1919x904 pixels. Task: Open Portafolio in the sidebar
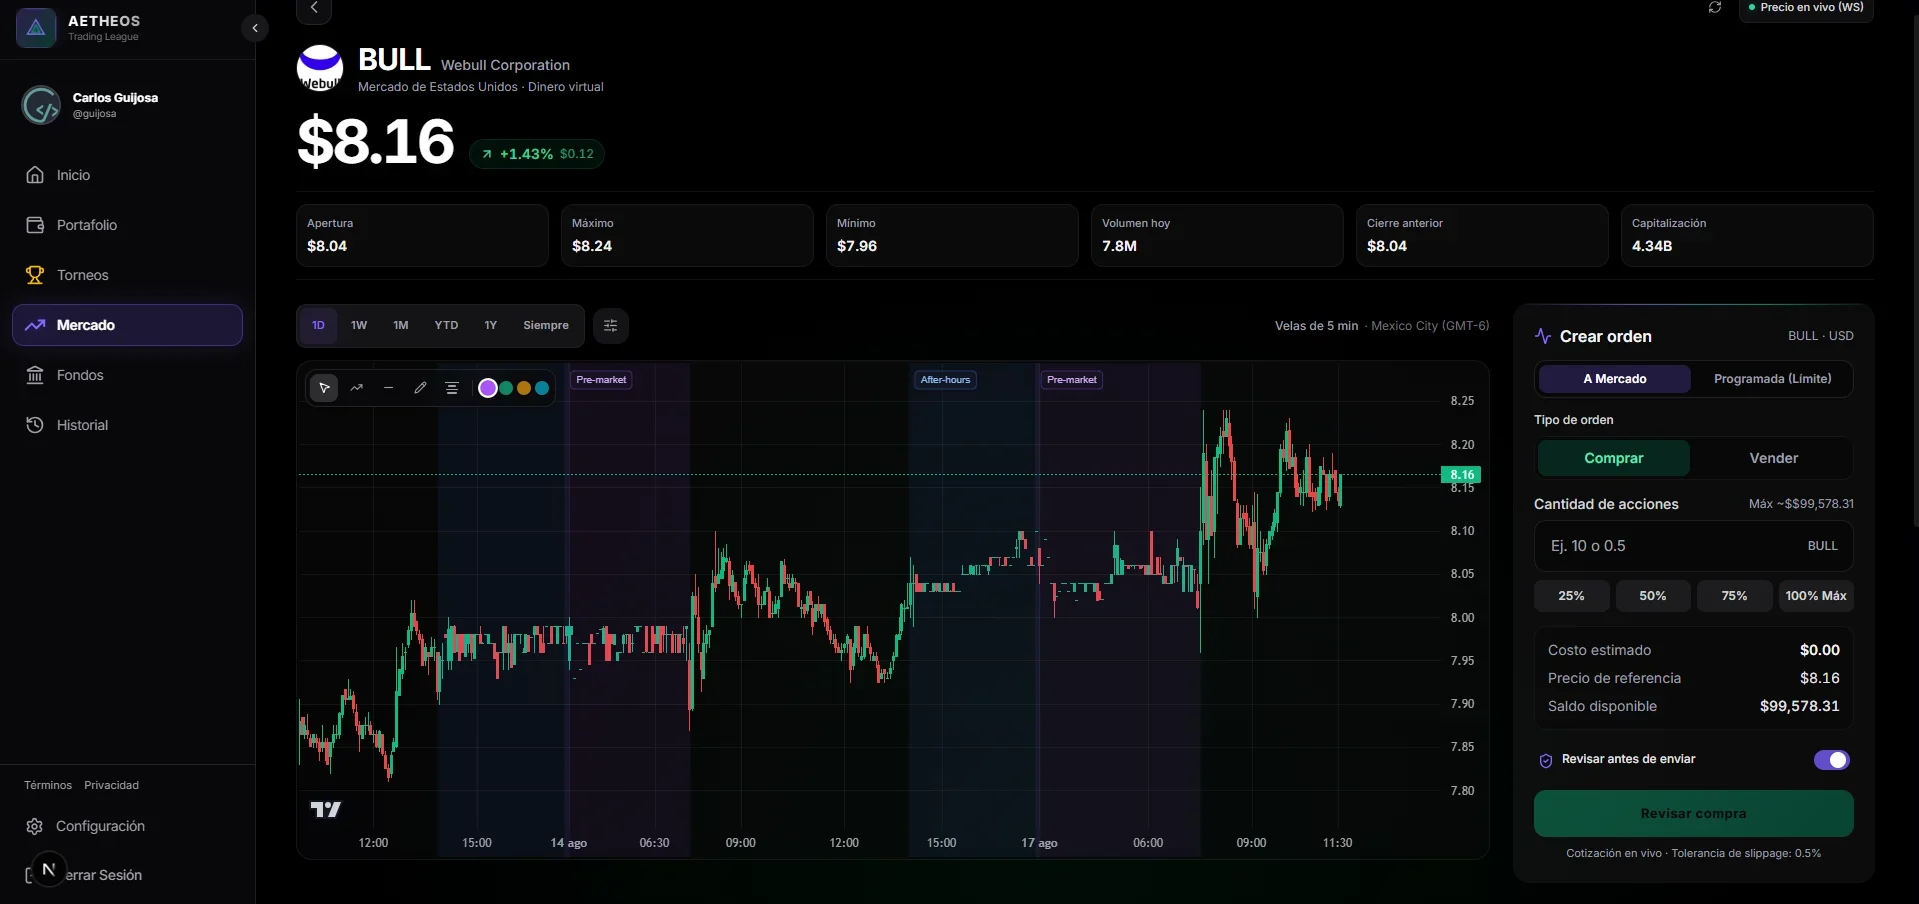[127, 225]
